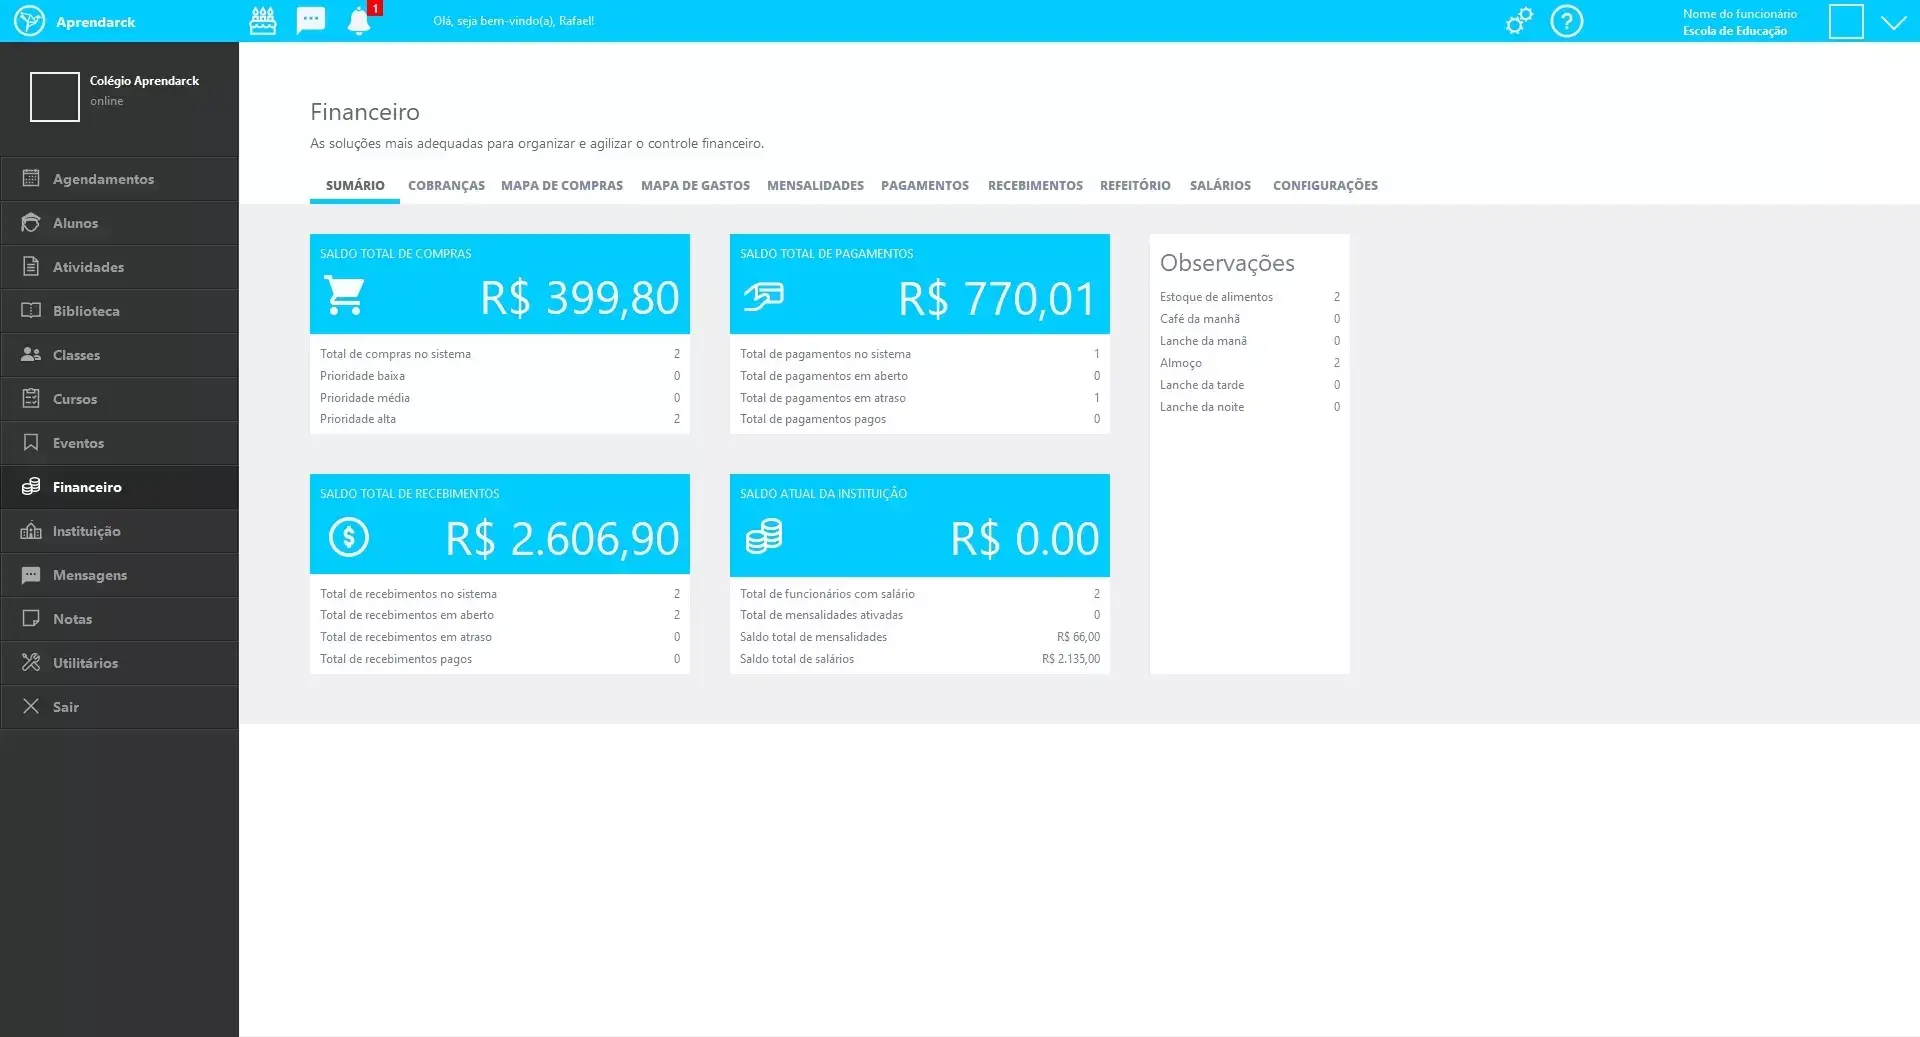Screen dimensions: 1920x1037
Task: Click the Instituição building icon
Action: (31, 530)
